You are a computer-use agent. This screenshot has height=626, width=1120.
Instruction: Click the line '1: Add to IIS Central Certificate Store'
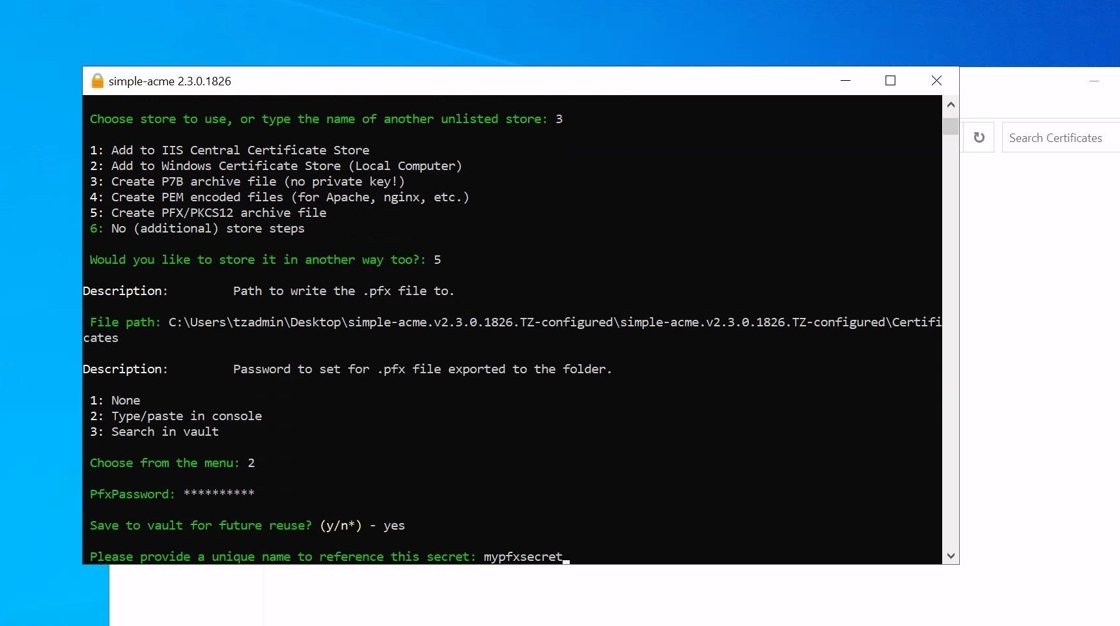pyautogui.click(x=229, y=150)
